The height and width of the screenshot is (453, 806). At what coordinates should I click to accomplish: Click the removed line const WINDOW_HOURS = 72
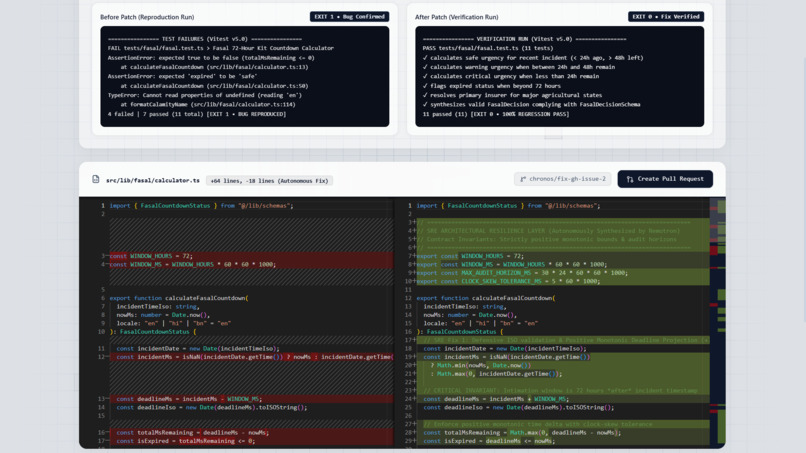(x=251, y=256)
